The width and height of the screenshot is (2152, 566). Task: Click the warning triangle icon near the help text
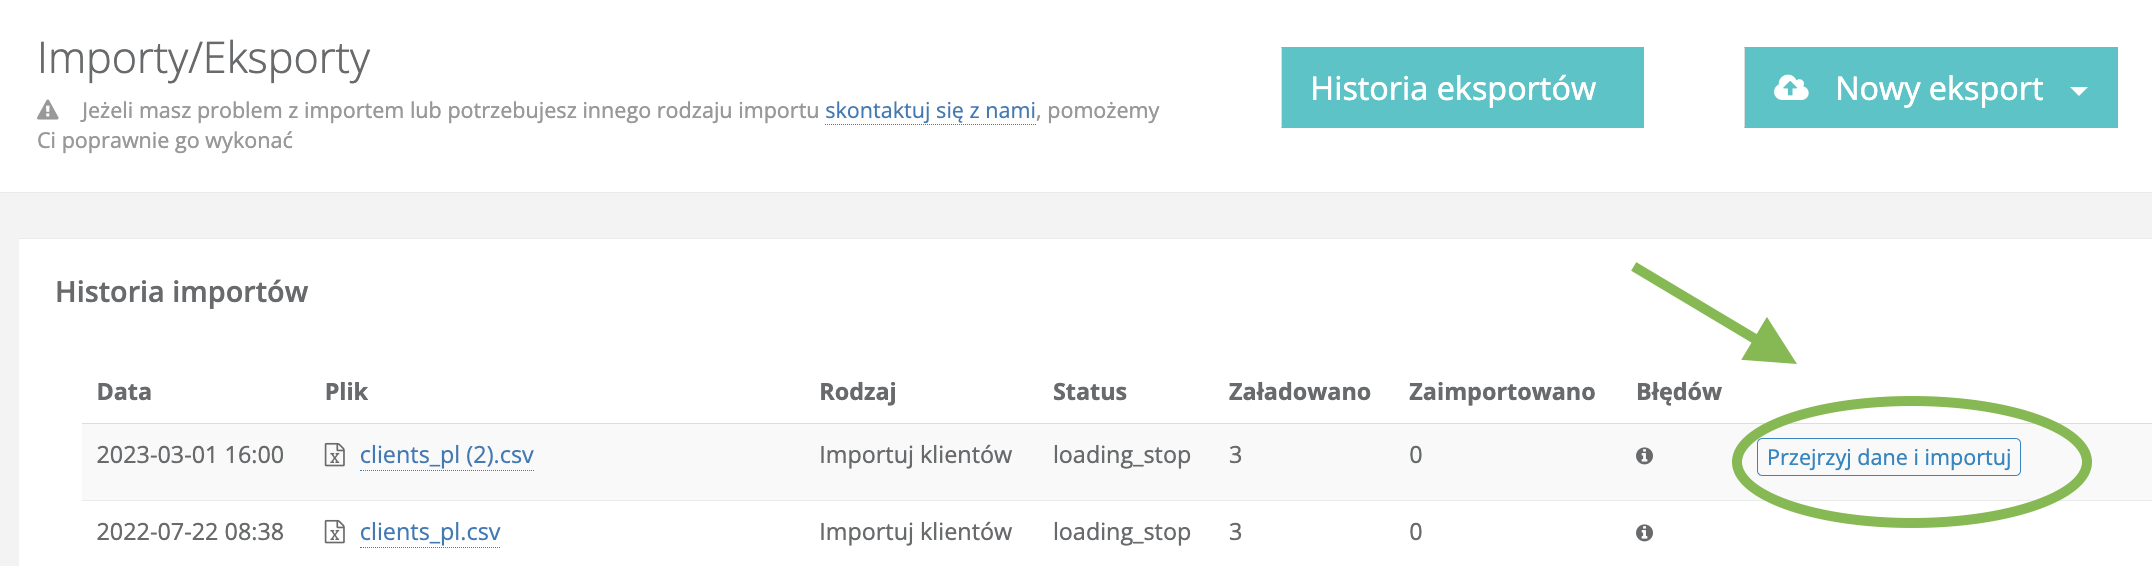point(48,110)
